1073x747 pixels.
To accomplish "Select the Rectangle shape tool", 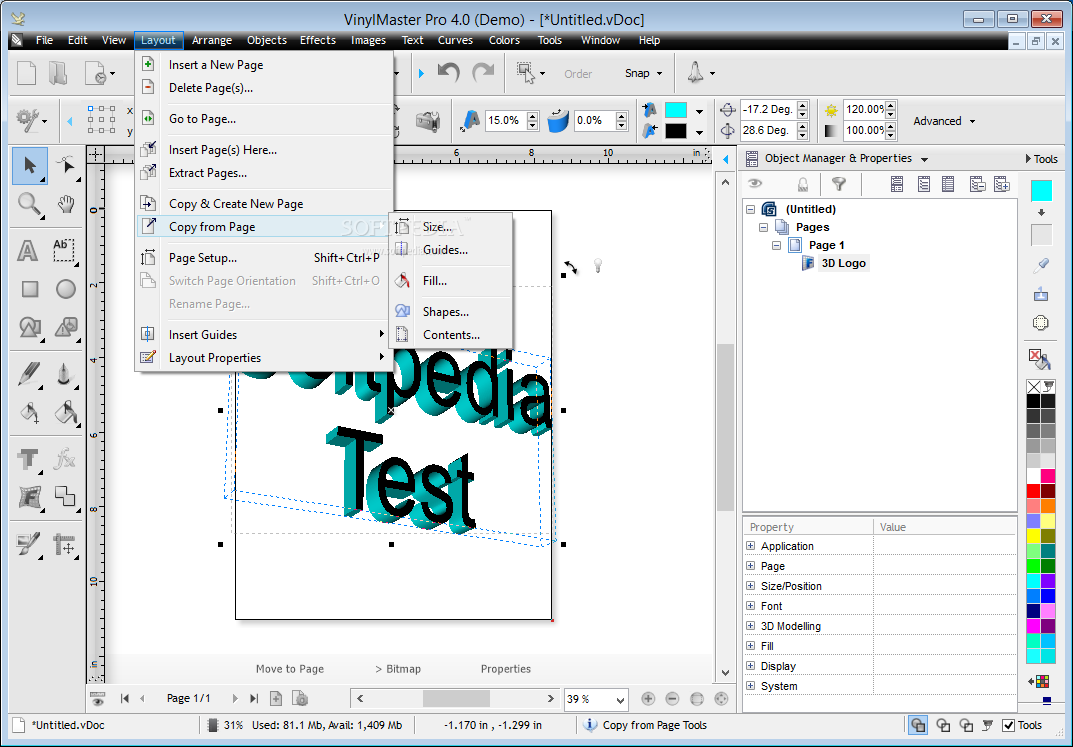I will coord(29,289).
